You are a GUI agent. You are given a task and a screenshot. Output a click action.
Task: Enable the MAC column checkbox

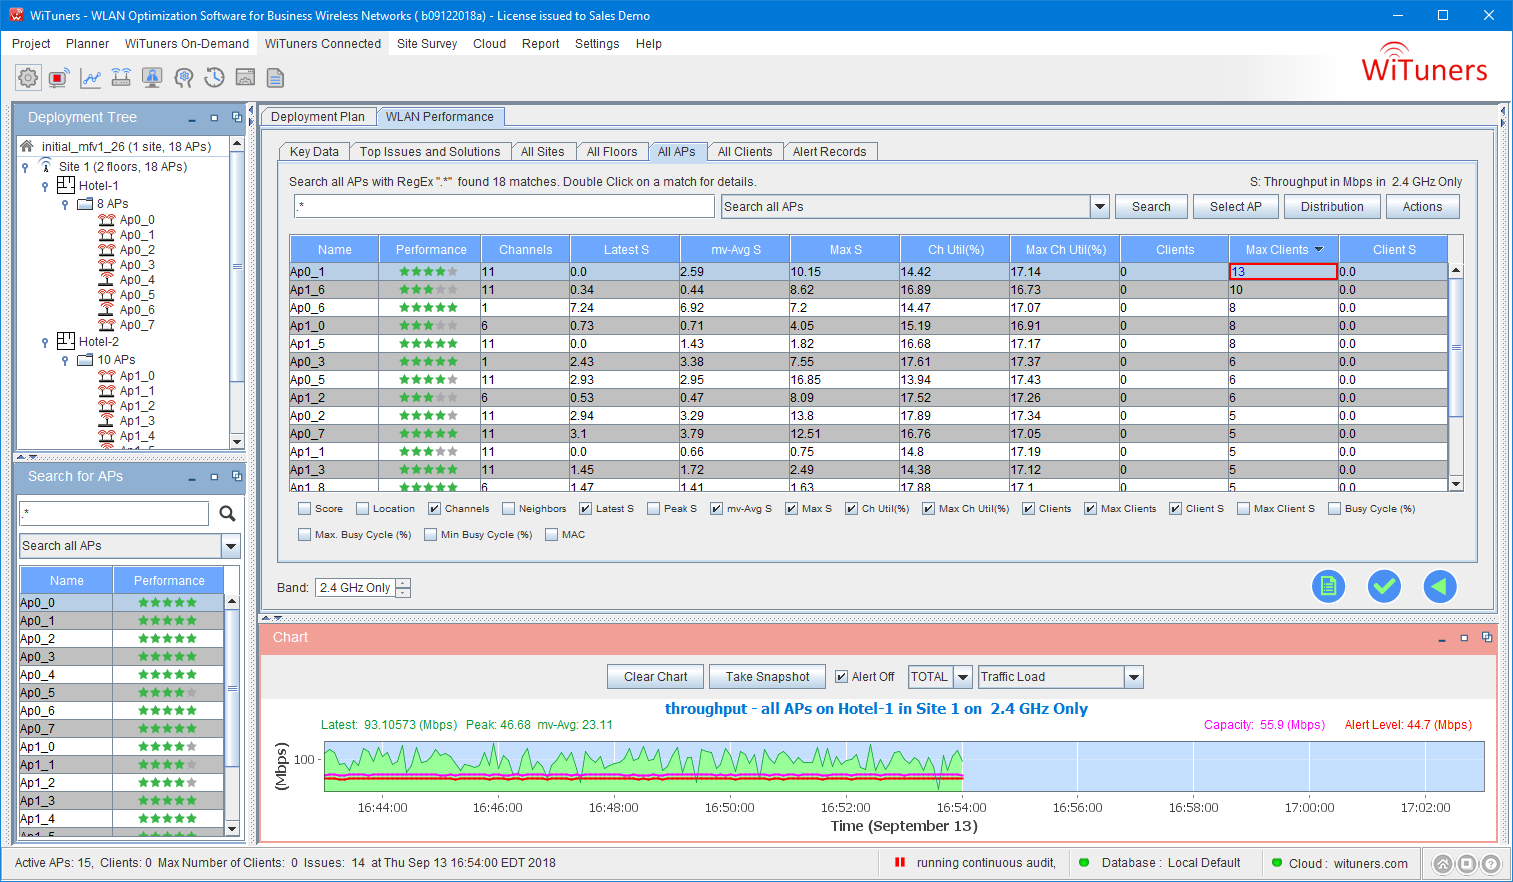[x=552, y=535]
